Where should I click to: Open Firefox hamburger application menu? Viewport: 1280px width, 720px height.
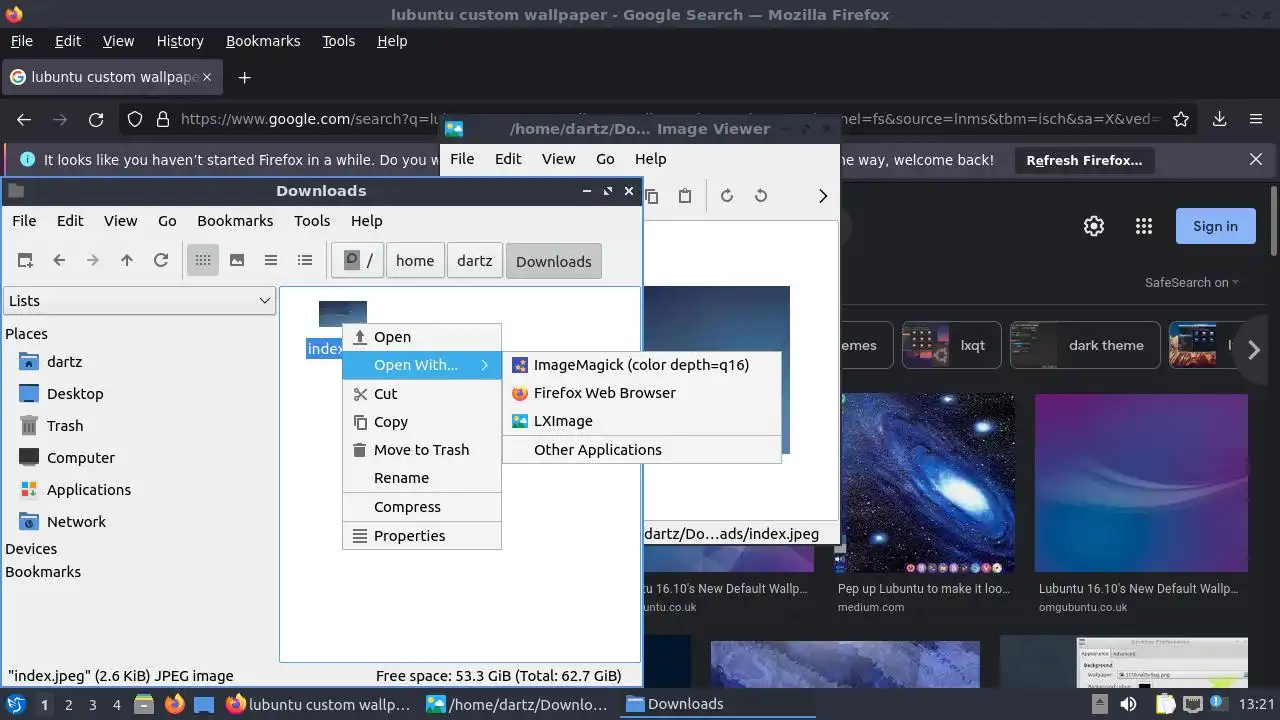1256,119
